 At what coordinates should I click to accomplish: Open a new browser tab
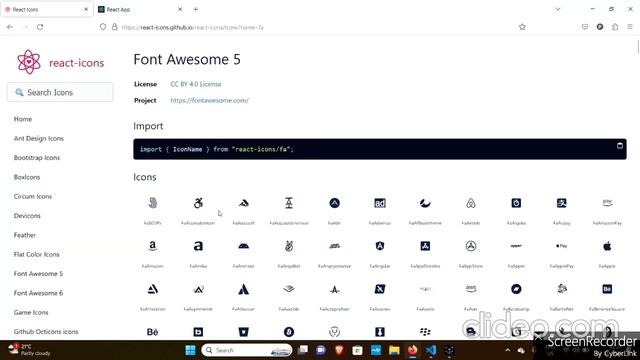tap(196, 9)
